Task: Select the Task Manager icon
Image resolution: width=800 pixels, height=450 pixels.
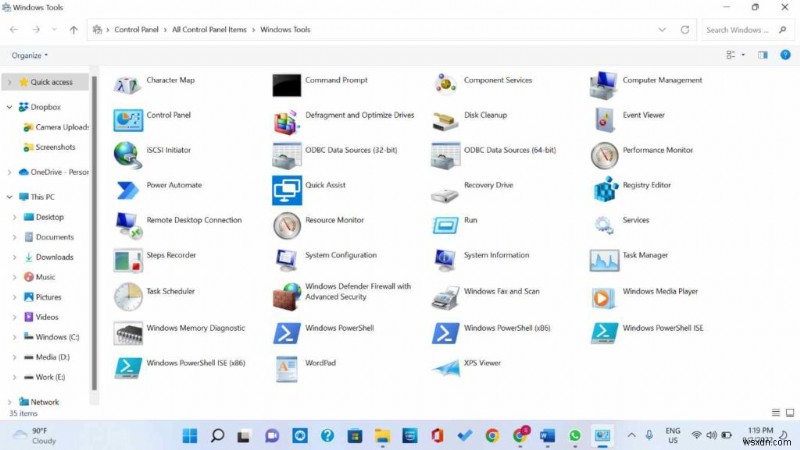Action: (x=604, y=260)
